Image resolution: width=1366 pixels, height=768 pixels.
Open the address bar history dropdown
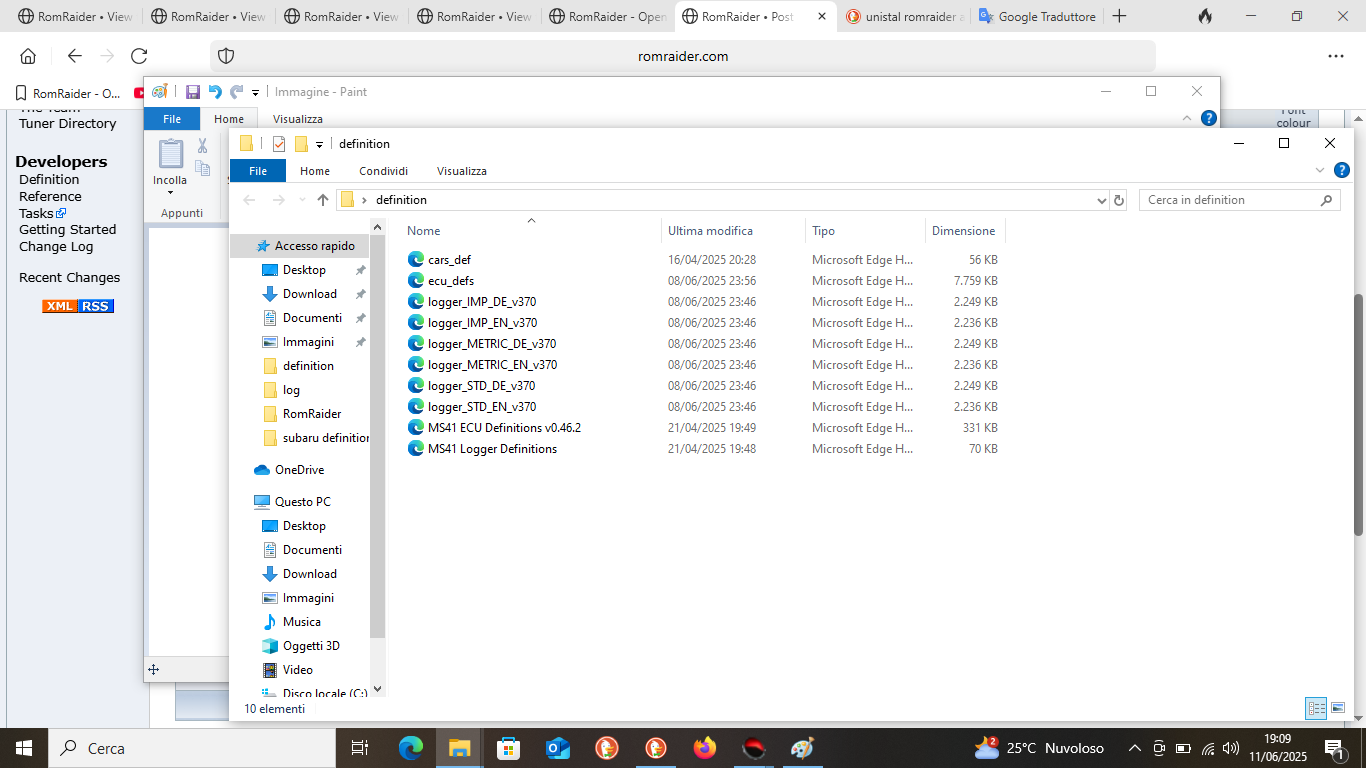click(x=1102, y=200)
